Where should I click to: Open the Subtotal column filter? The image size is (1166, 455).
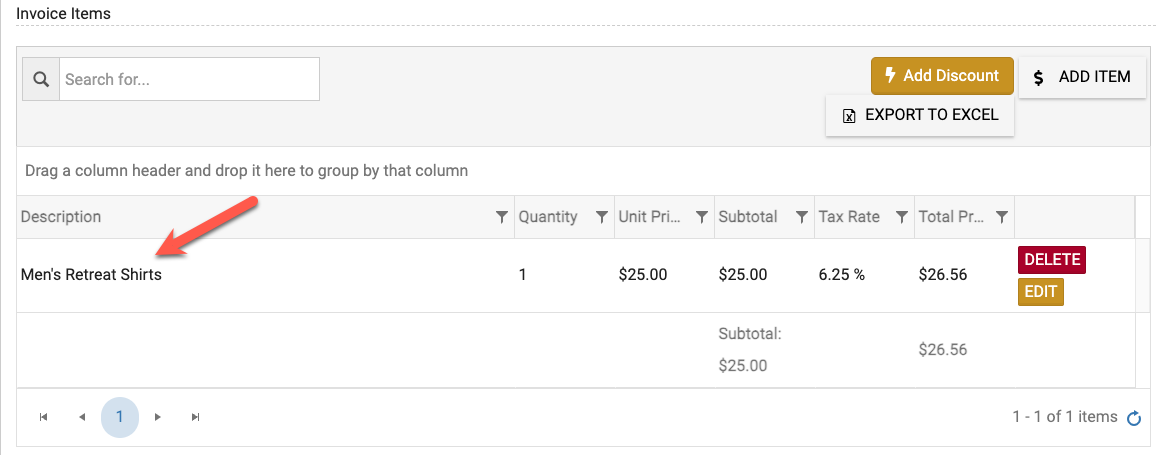click(802, 217)
